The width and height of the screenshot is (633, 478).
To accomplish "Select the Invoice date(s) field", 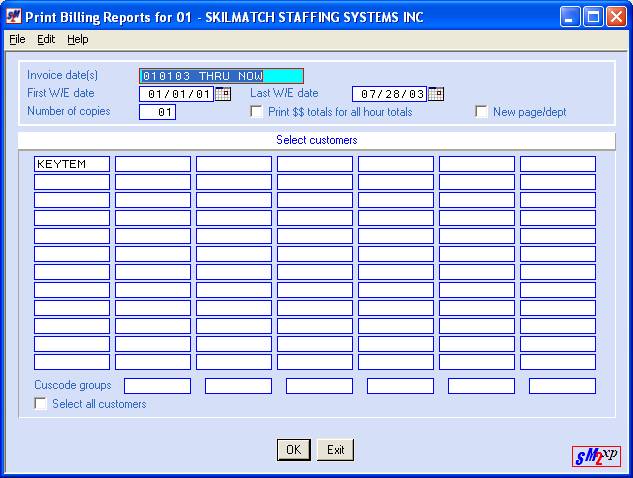I will tap(221, 76).
